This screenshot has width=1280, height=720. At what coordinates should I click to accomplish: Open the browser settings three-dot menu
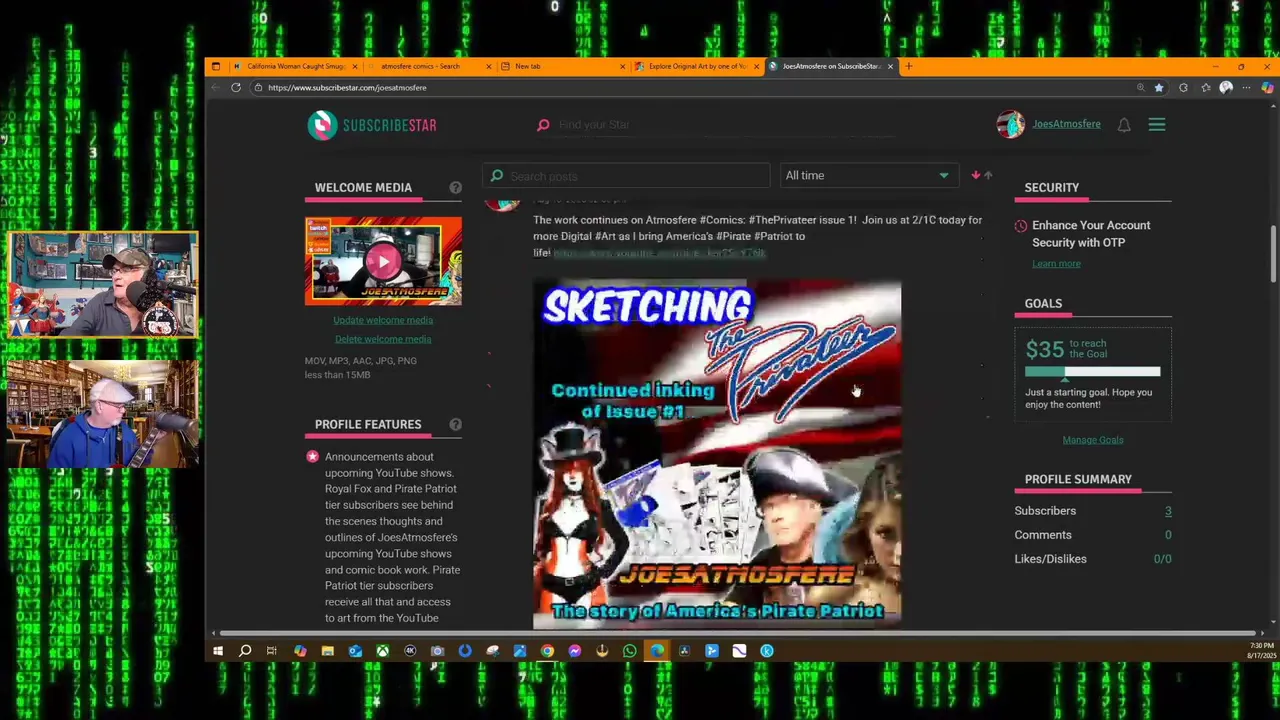pyautogui.click(x=1246, y=88)
